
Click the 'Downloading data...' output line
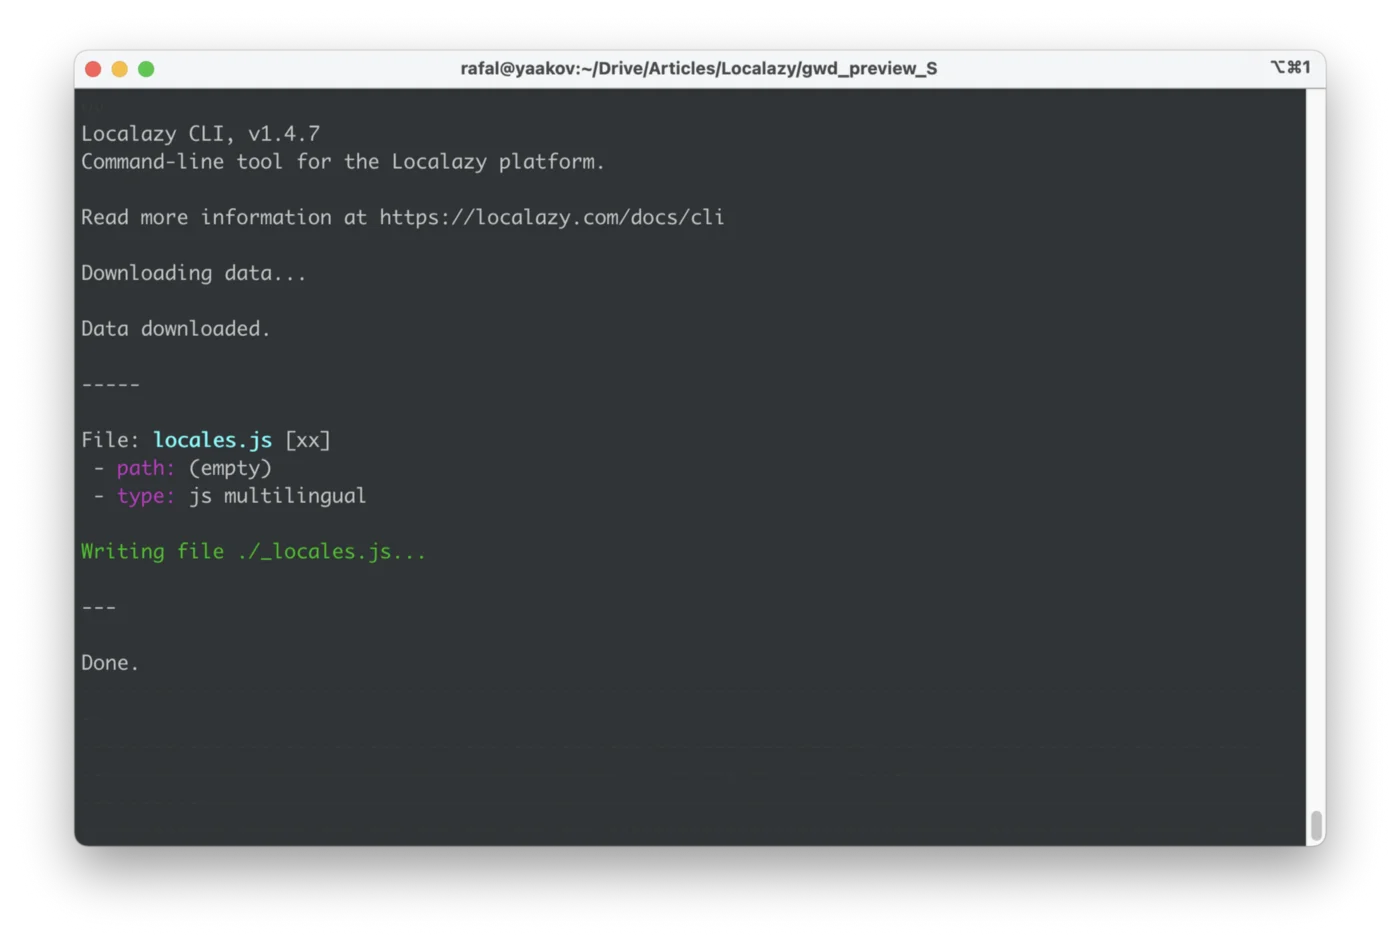pos(193,273)
